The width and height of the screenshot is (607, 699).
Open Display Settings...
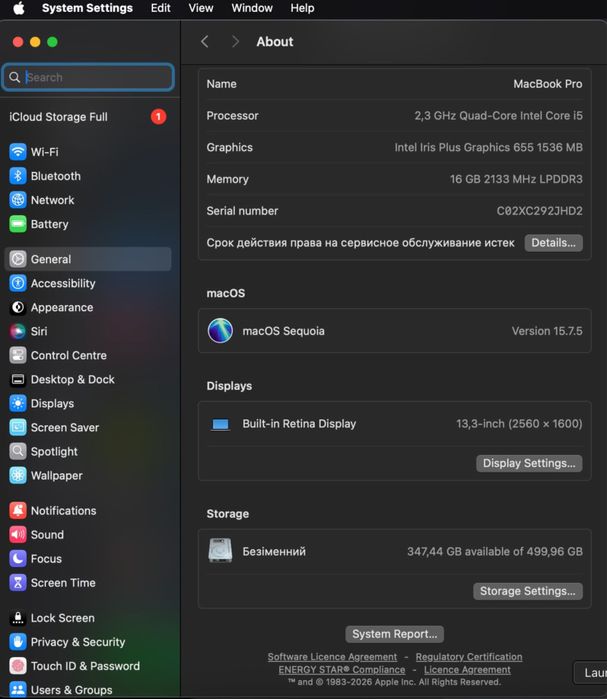coord(529,463)
